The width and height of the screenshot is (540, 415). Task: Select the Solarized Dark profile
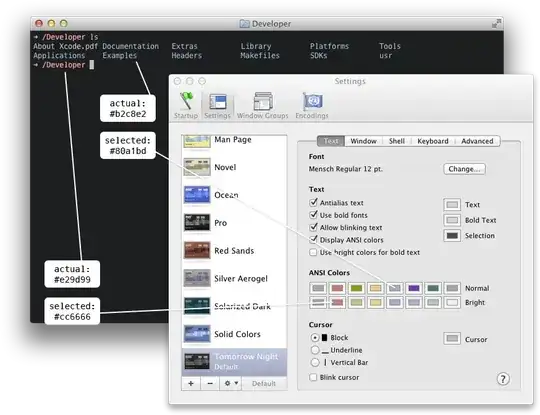234,306
